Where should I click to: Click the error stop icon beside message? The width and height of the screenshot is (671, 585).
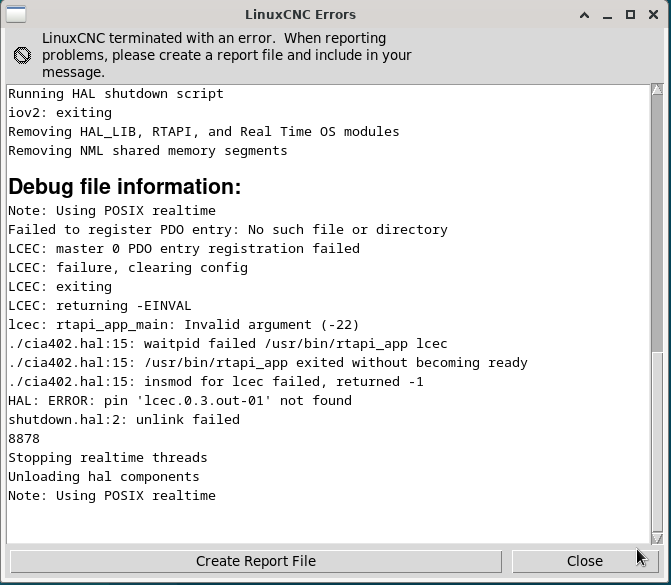tap(22, 55)
